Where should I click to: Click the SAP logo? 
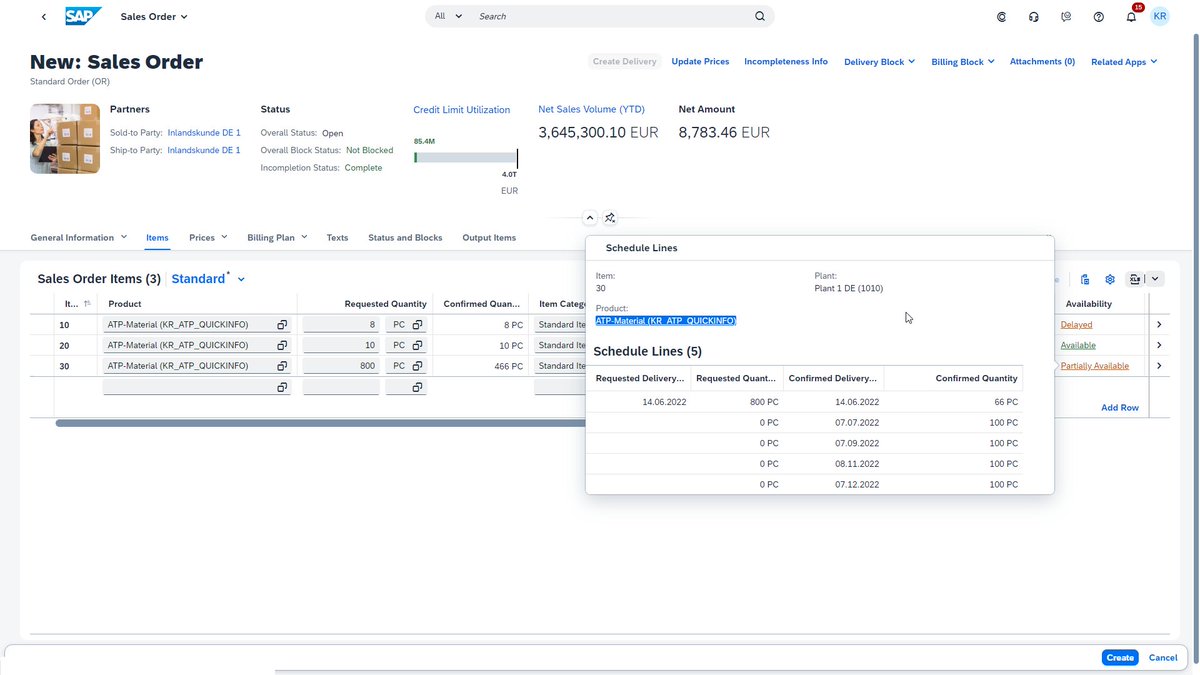click(x=83, y=16)
